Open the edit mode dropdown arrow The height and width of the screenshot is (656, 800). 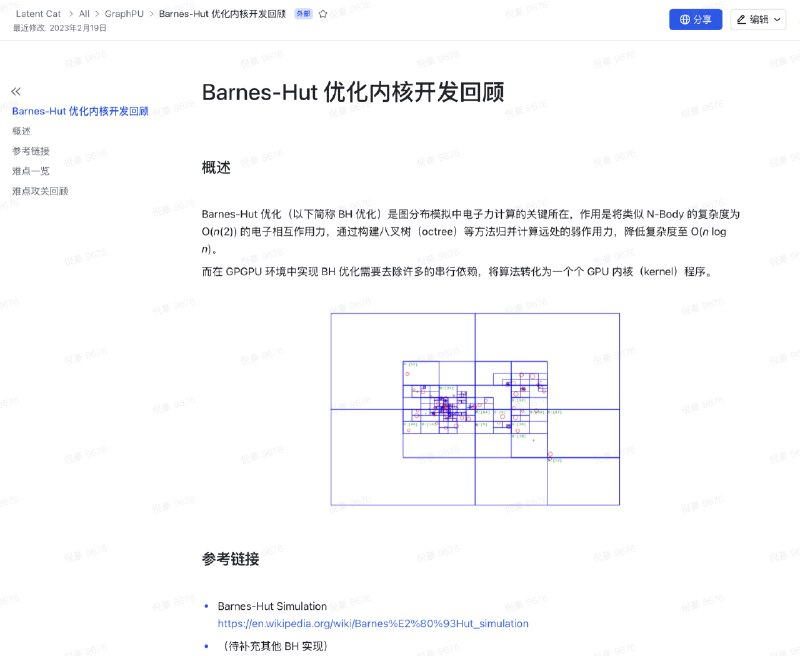pyautogui.click(x=777, y=19)
